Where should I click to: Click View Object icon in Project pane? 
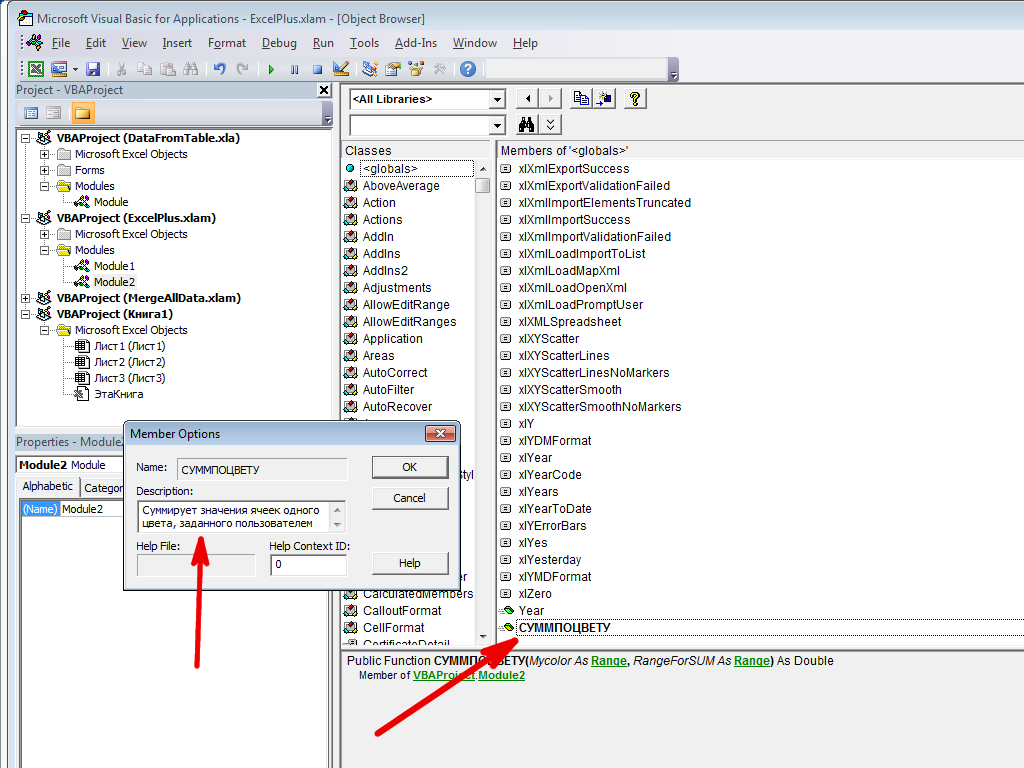54,113
